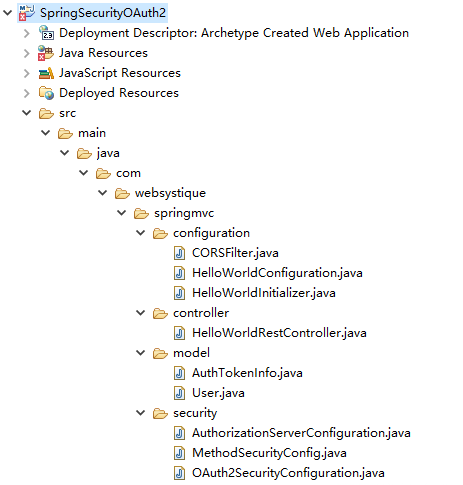The width and height of the screenshot is (463, 485).
Task: Click the Deployment Descriptor icon
Action: (46, 33)
